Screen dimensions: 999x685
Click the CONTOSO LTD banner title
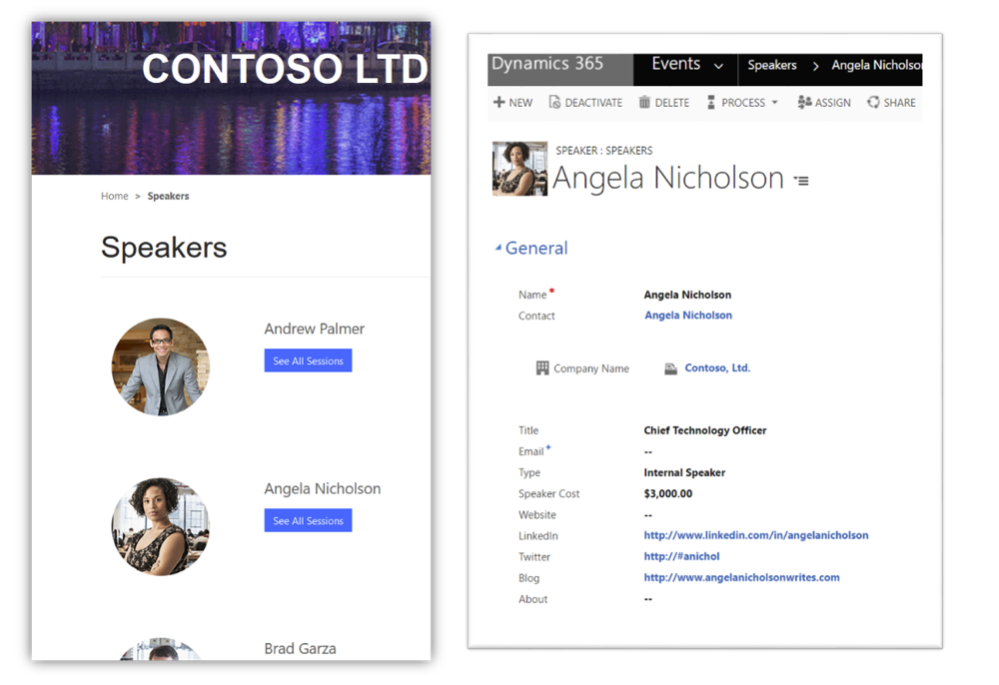[x=285, y=69]
